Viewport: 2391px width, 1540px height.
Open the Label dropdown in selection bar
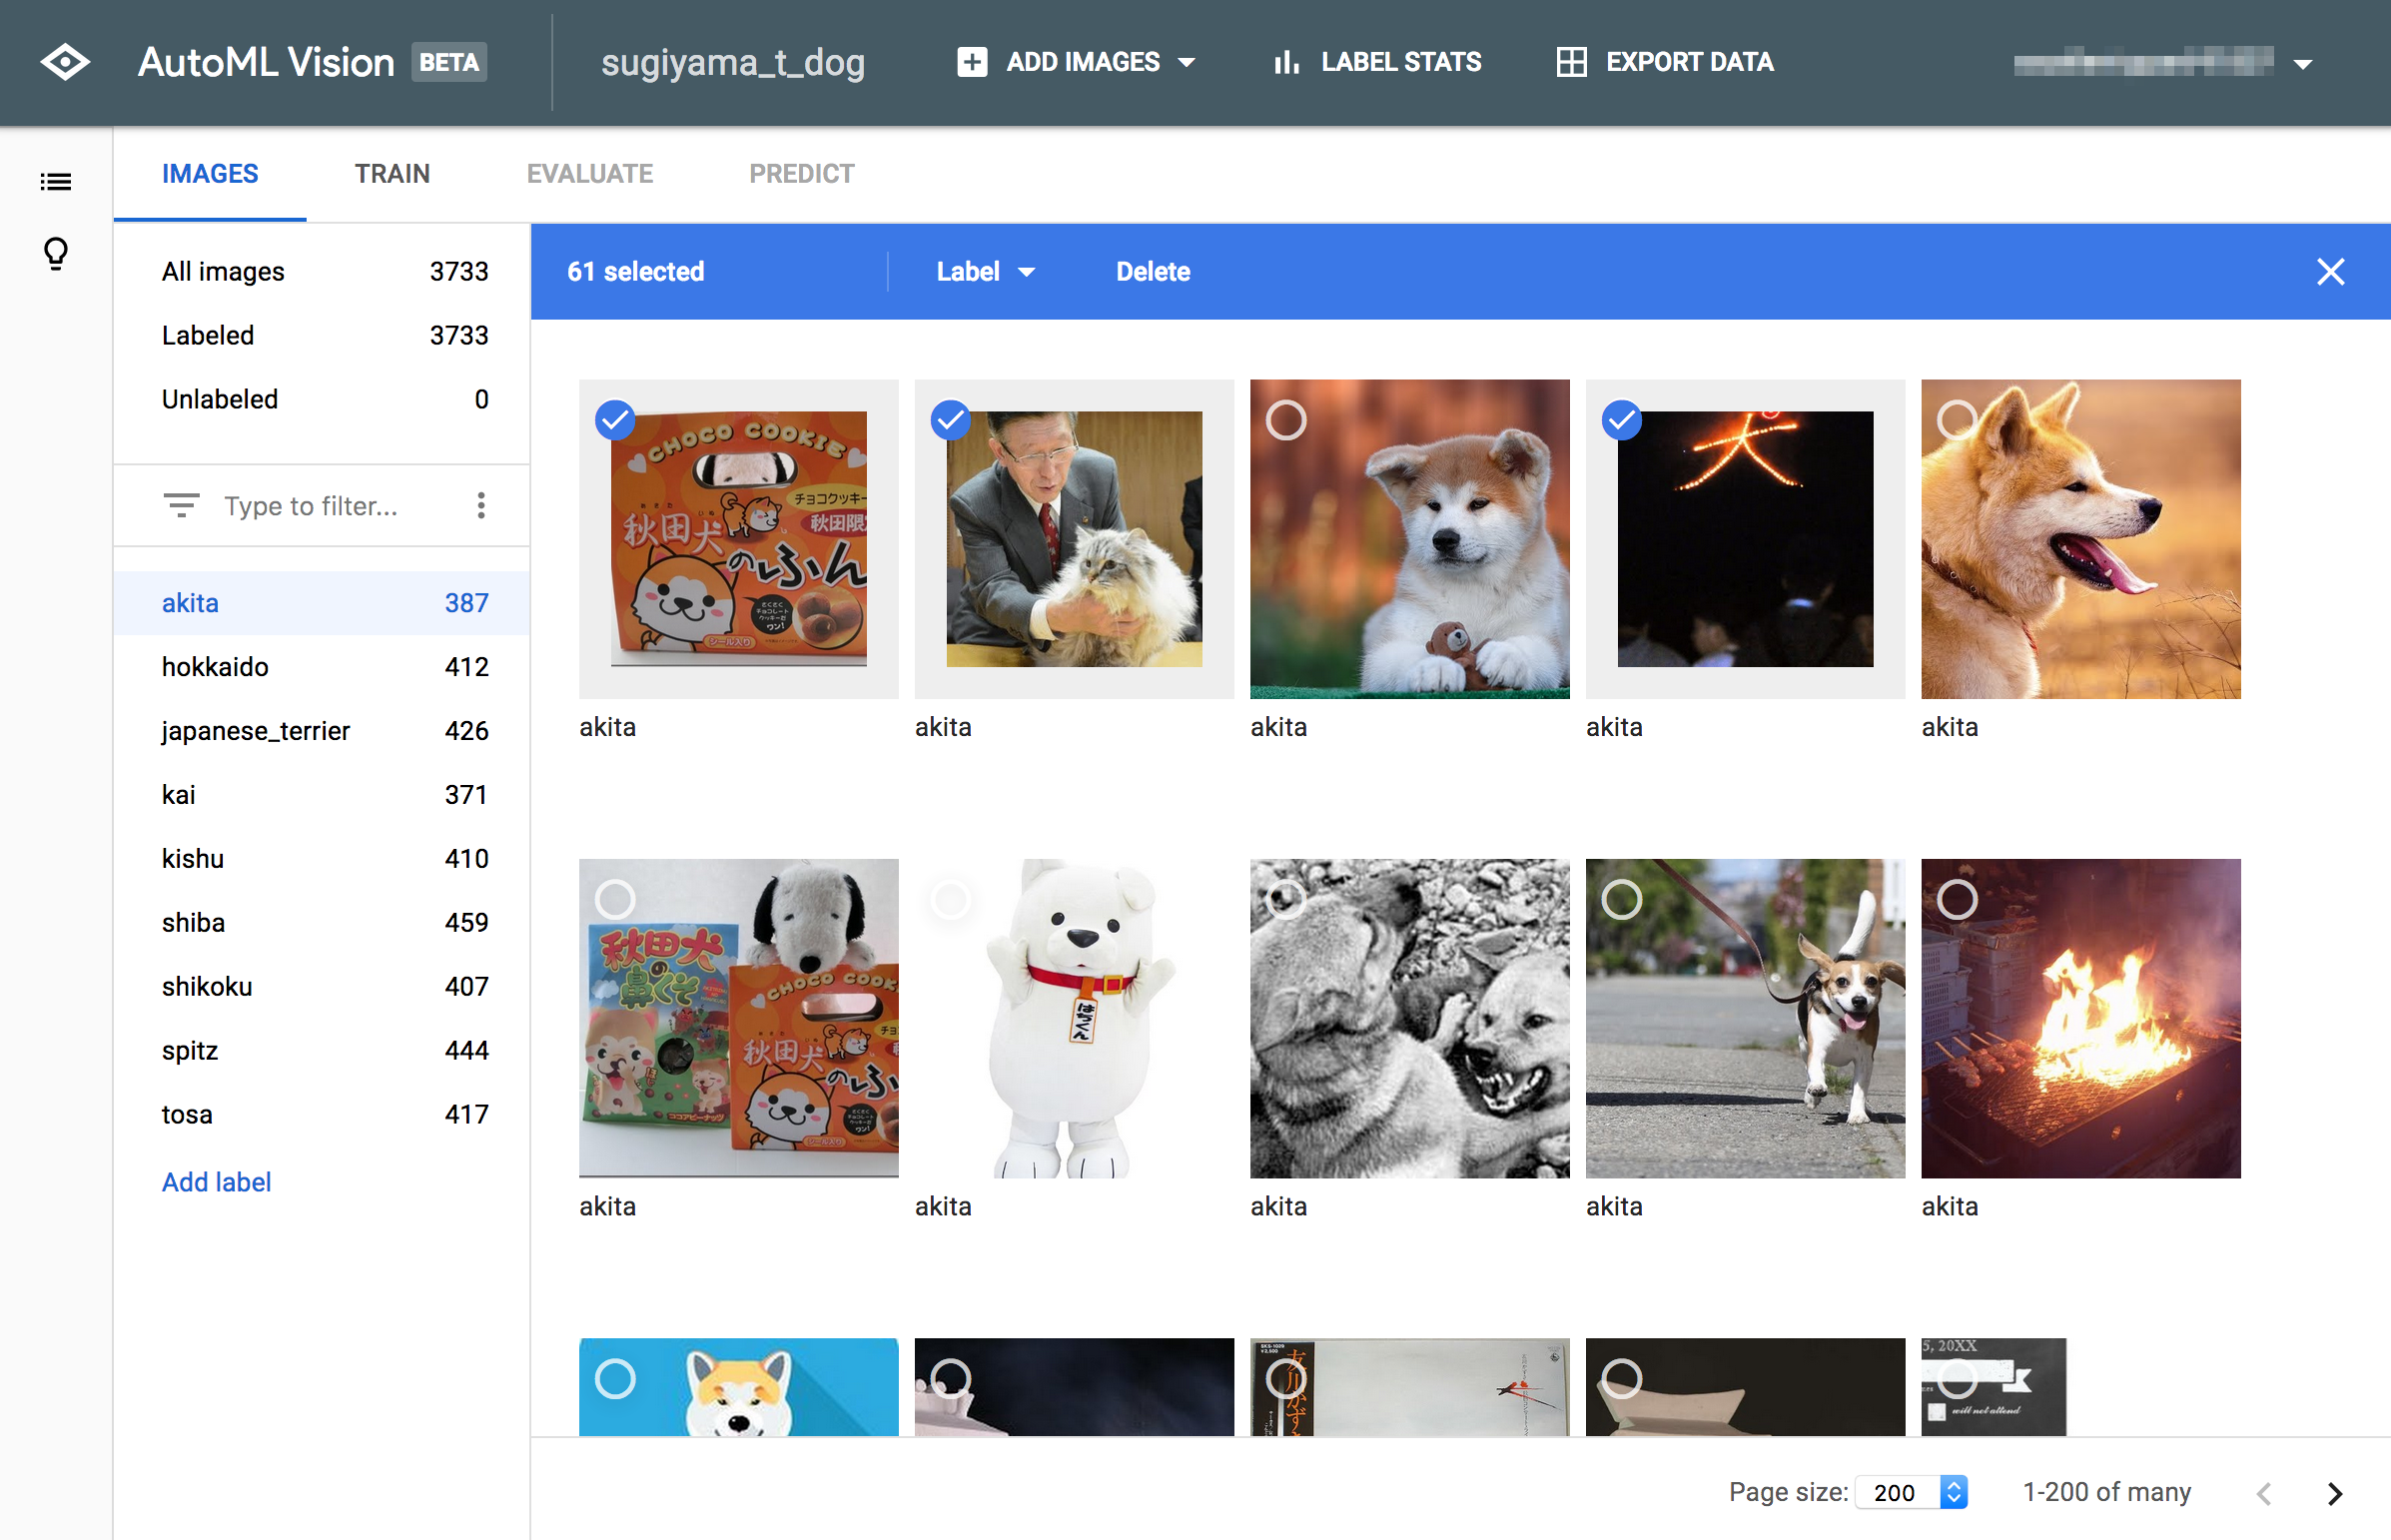[x=984, y=271]
